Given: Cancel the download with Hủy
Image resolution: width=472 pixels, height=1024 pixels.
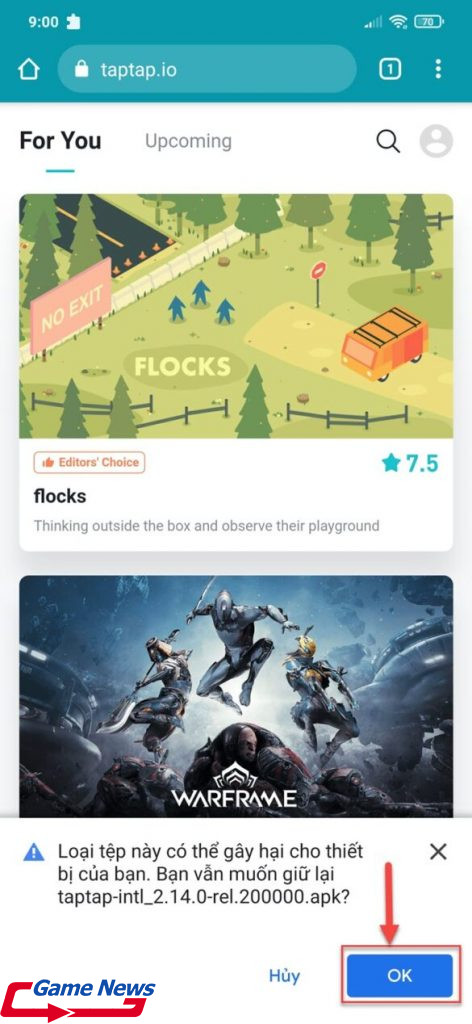Looking at the screenshot, I should tap(285, 976).
